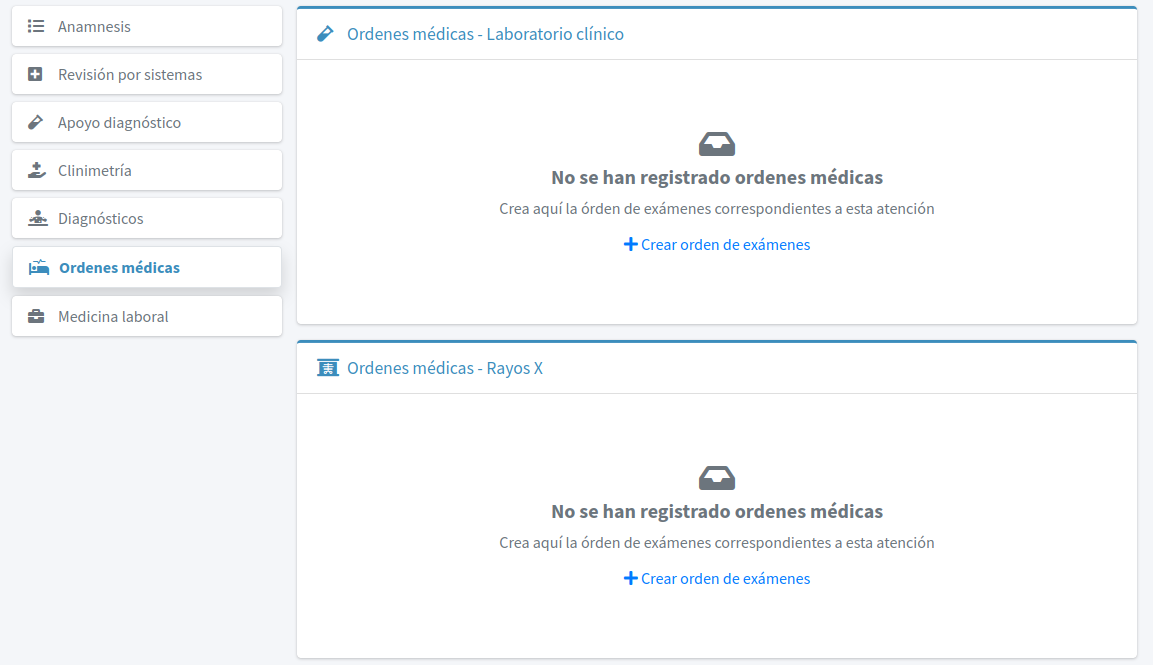Click the Medicina laboral briefcase icon

(x=36, y=317)
